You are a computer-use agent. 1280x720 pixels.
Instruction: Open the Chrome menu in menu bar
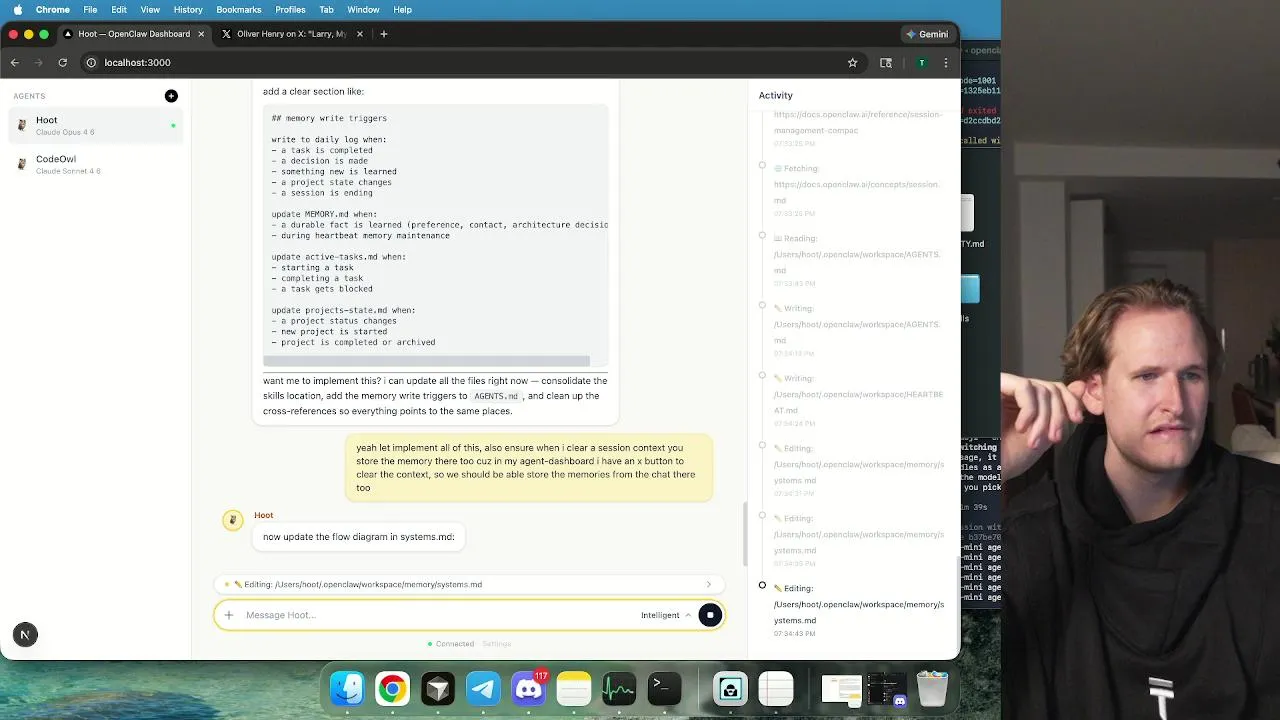(x=53, y=9)
